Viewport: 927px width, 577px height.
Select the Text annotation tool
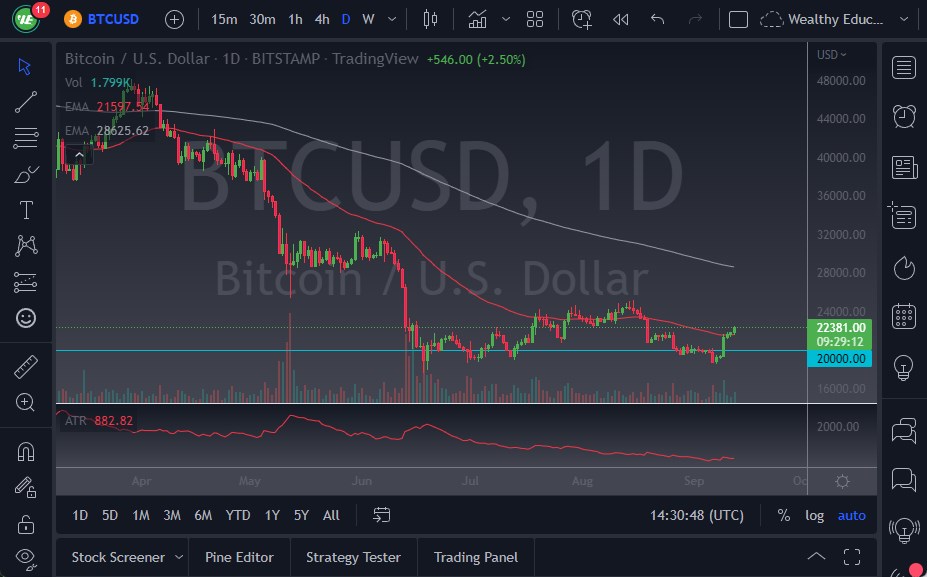(25, 209)
